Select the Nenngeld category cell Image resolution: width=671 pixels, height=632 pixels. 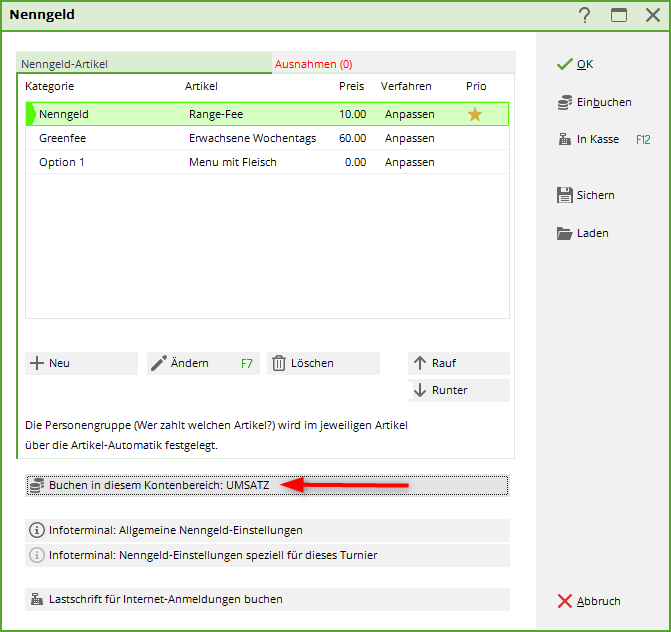(x=64, y=114)
